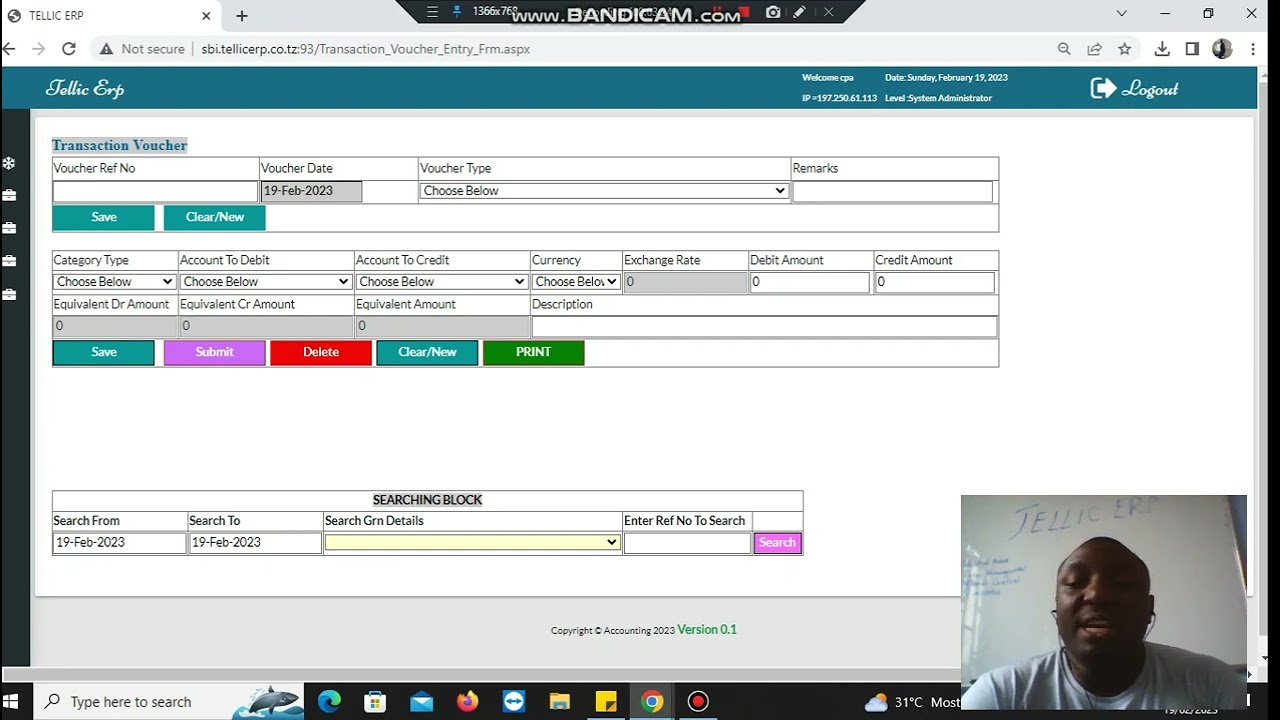
Task: Click the Transaction Voucher heading
Action: click(x=119, y=145)
